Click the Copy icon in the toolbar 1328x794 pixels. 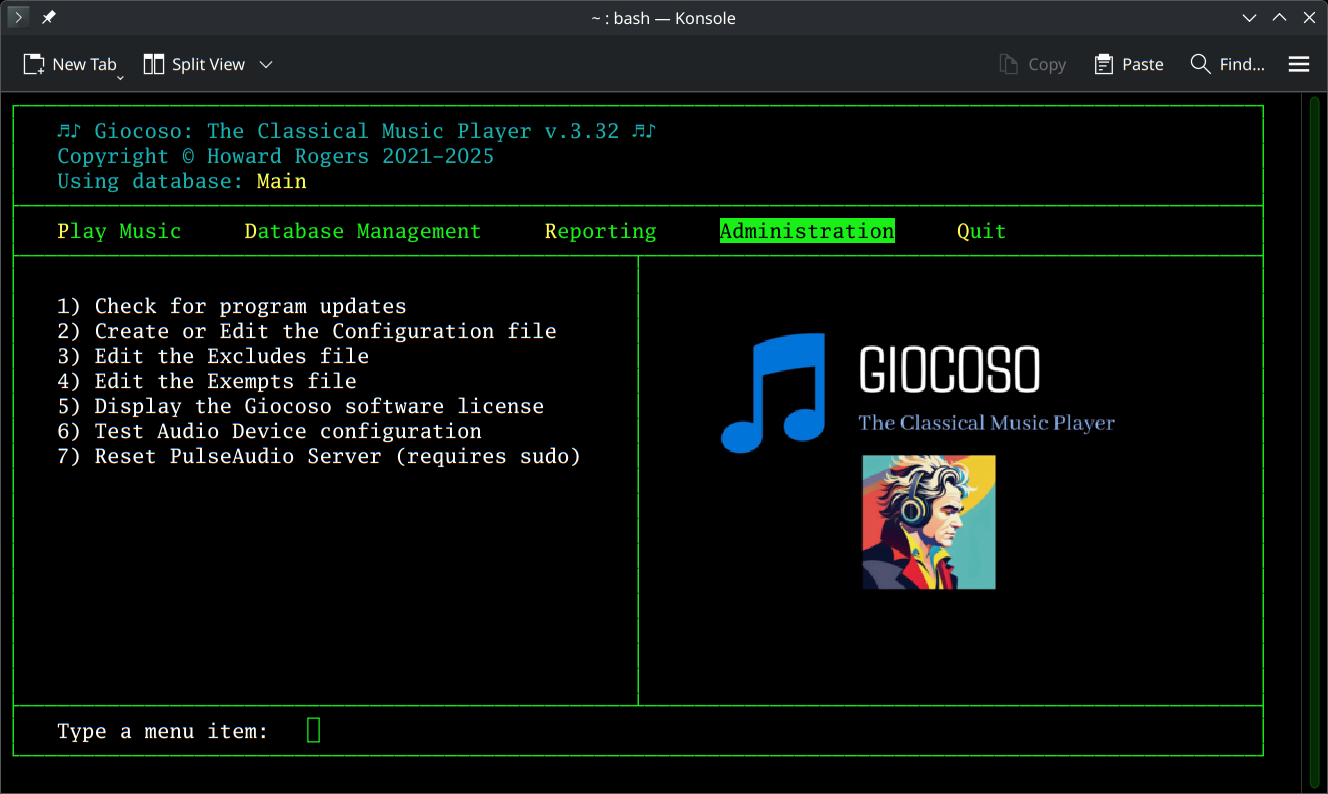coord(1008,63)
